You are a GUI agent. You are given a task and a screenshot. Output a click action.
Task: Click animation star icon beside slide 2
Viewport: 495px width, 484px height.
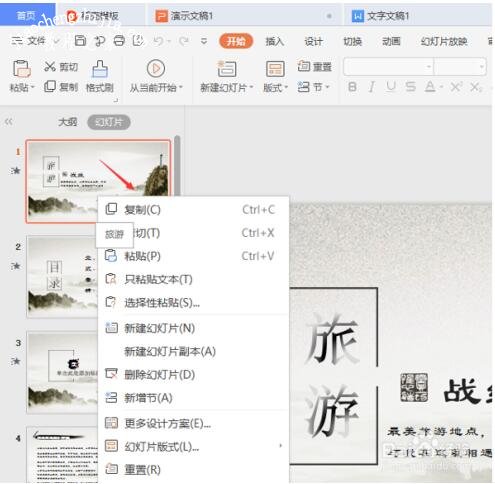16,266
